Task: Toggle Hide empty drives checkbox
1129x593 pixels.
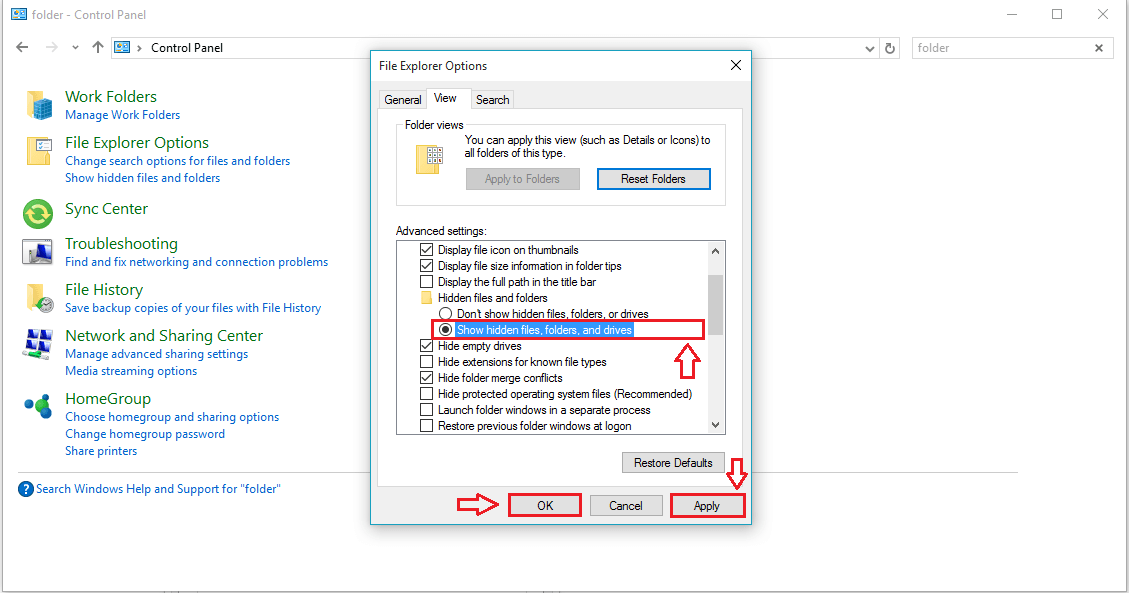Action: pyautogui.click(x=426, y=345)
